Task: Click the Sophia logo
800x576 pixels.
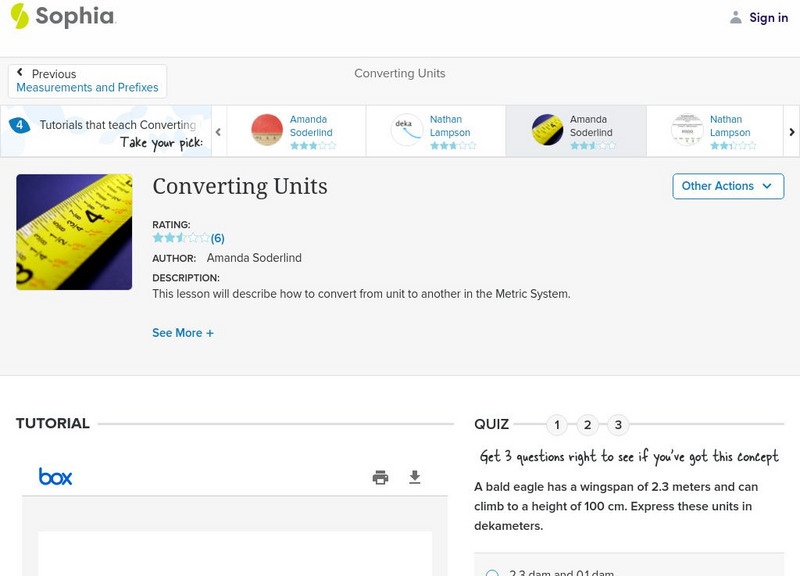Action: coord(62,16)
